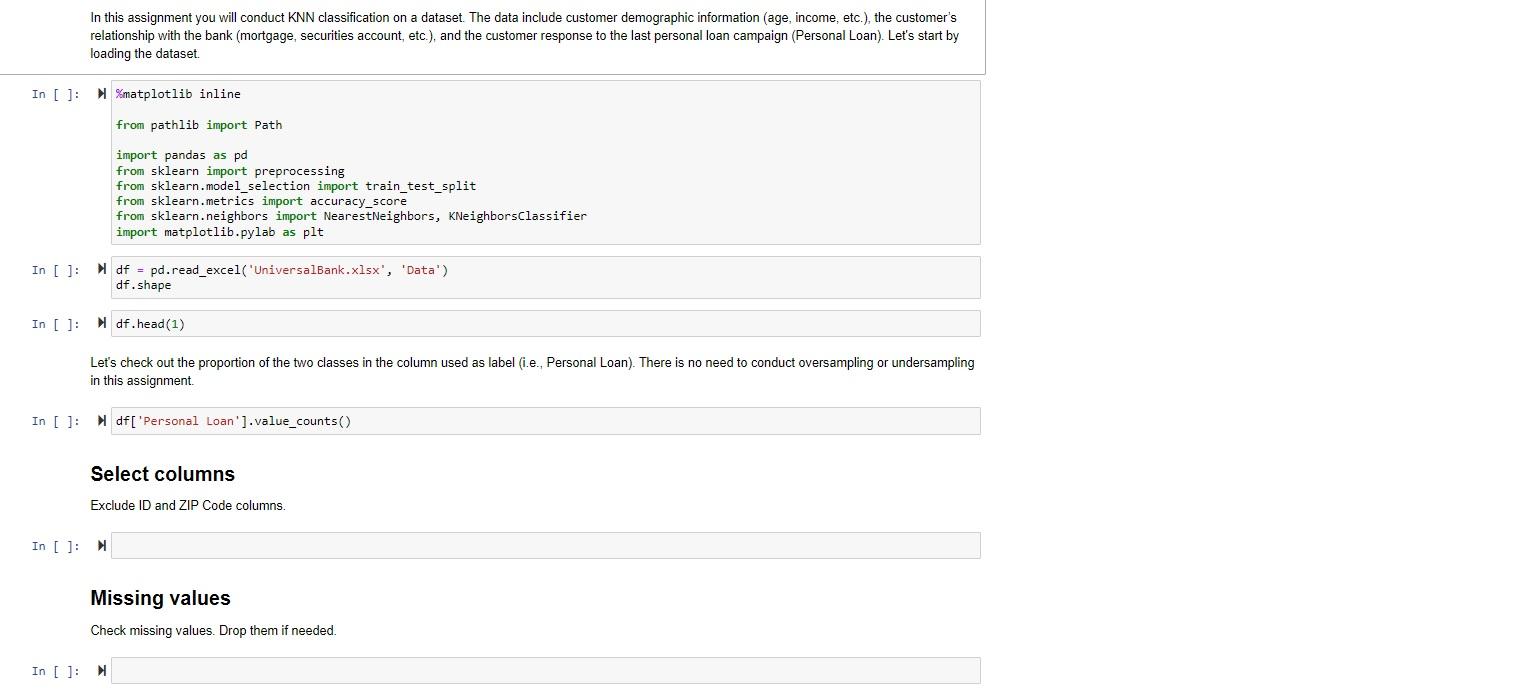Select the 'Select columns' heading
Screen dimensions: 1525x698
click(163, 474)
